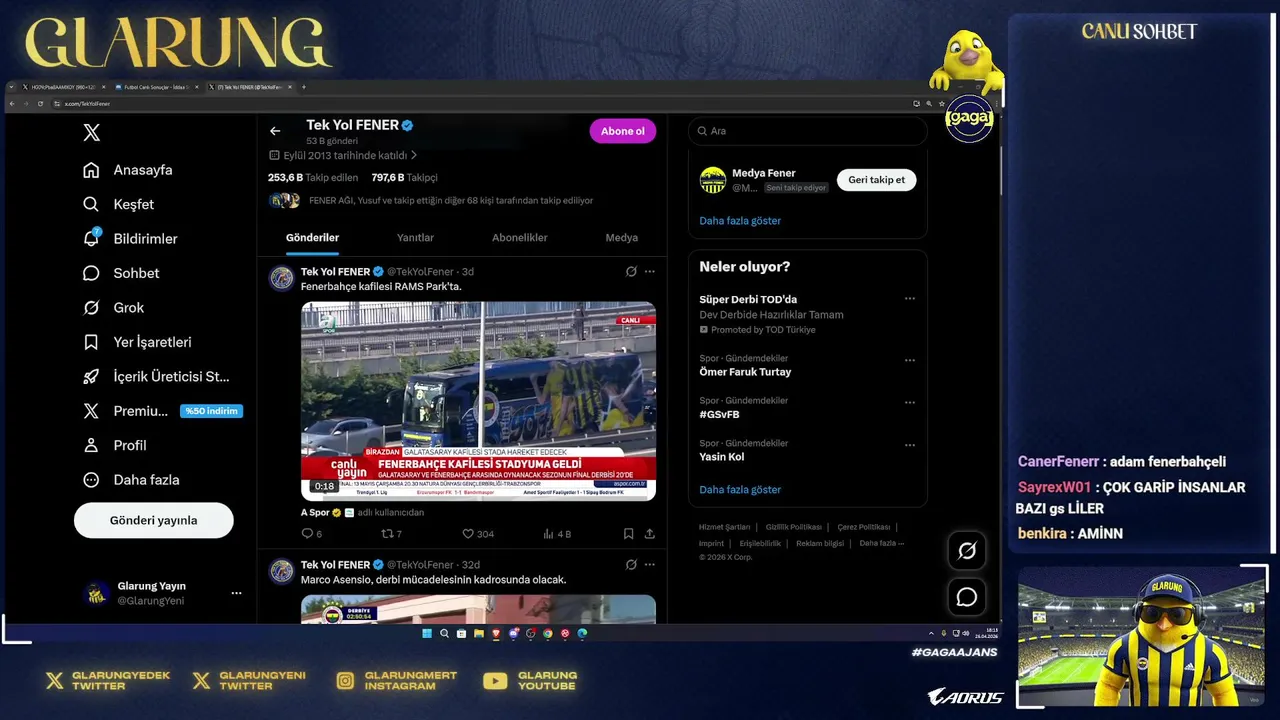The image size is (1280, 720).
Task: Click the Geri takip et button
Action: tap(877, 180)
